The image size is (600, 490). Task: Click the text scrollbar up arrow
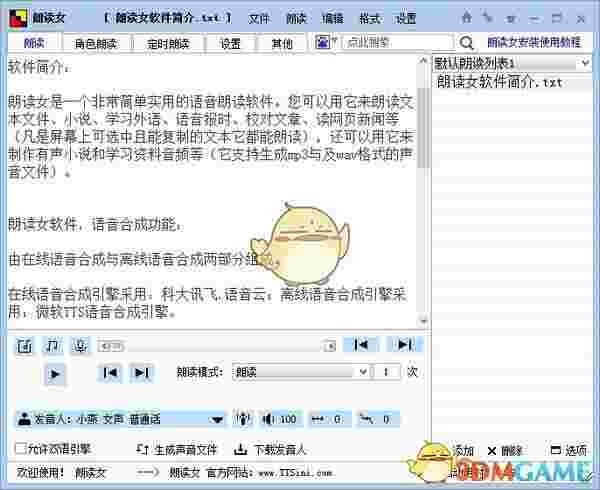[x=423, y=60]
